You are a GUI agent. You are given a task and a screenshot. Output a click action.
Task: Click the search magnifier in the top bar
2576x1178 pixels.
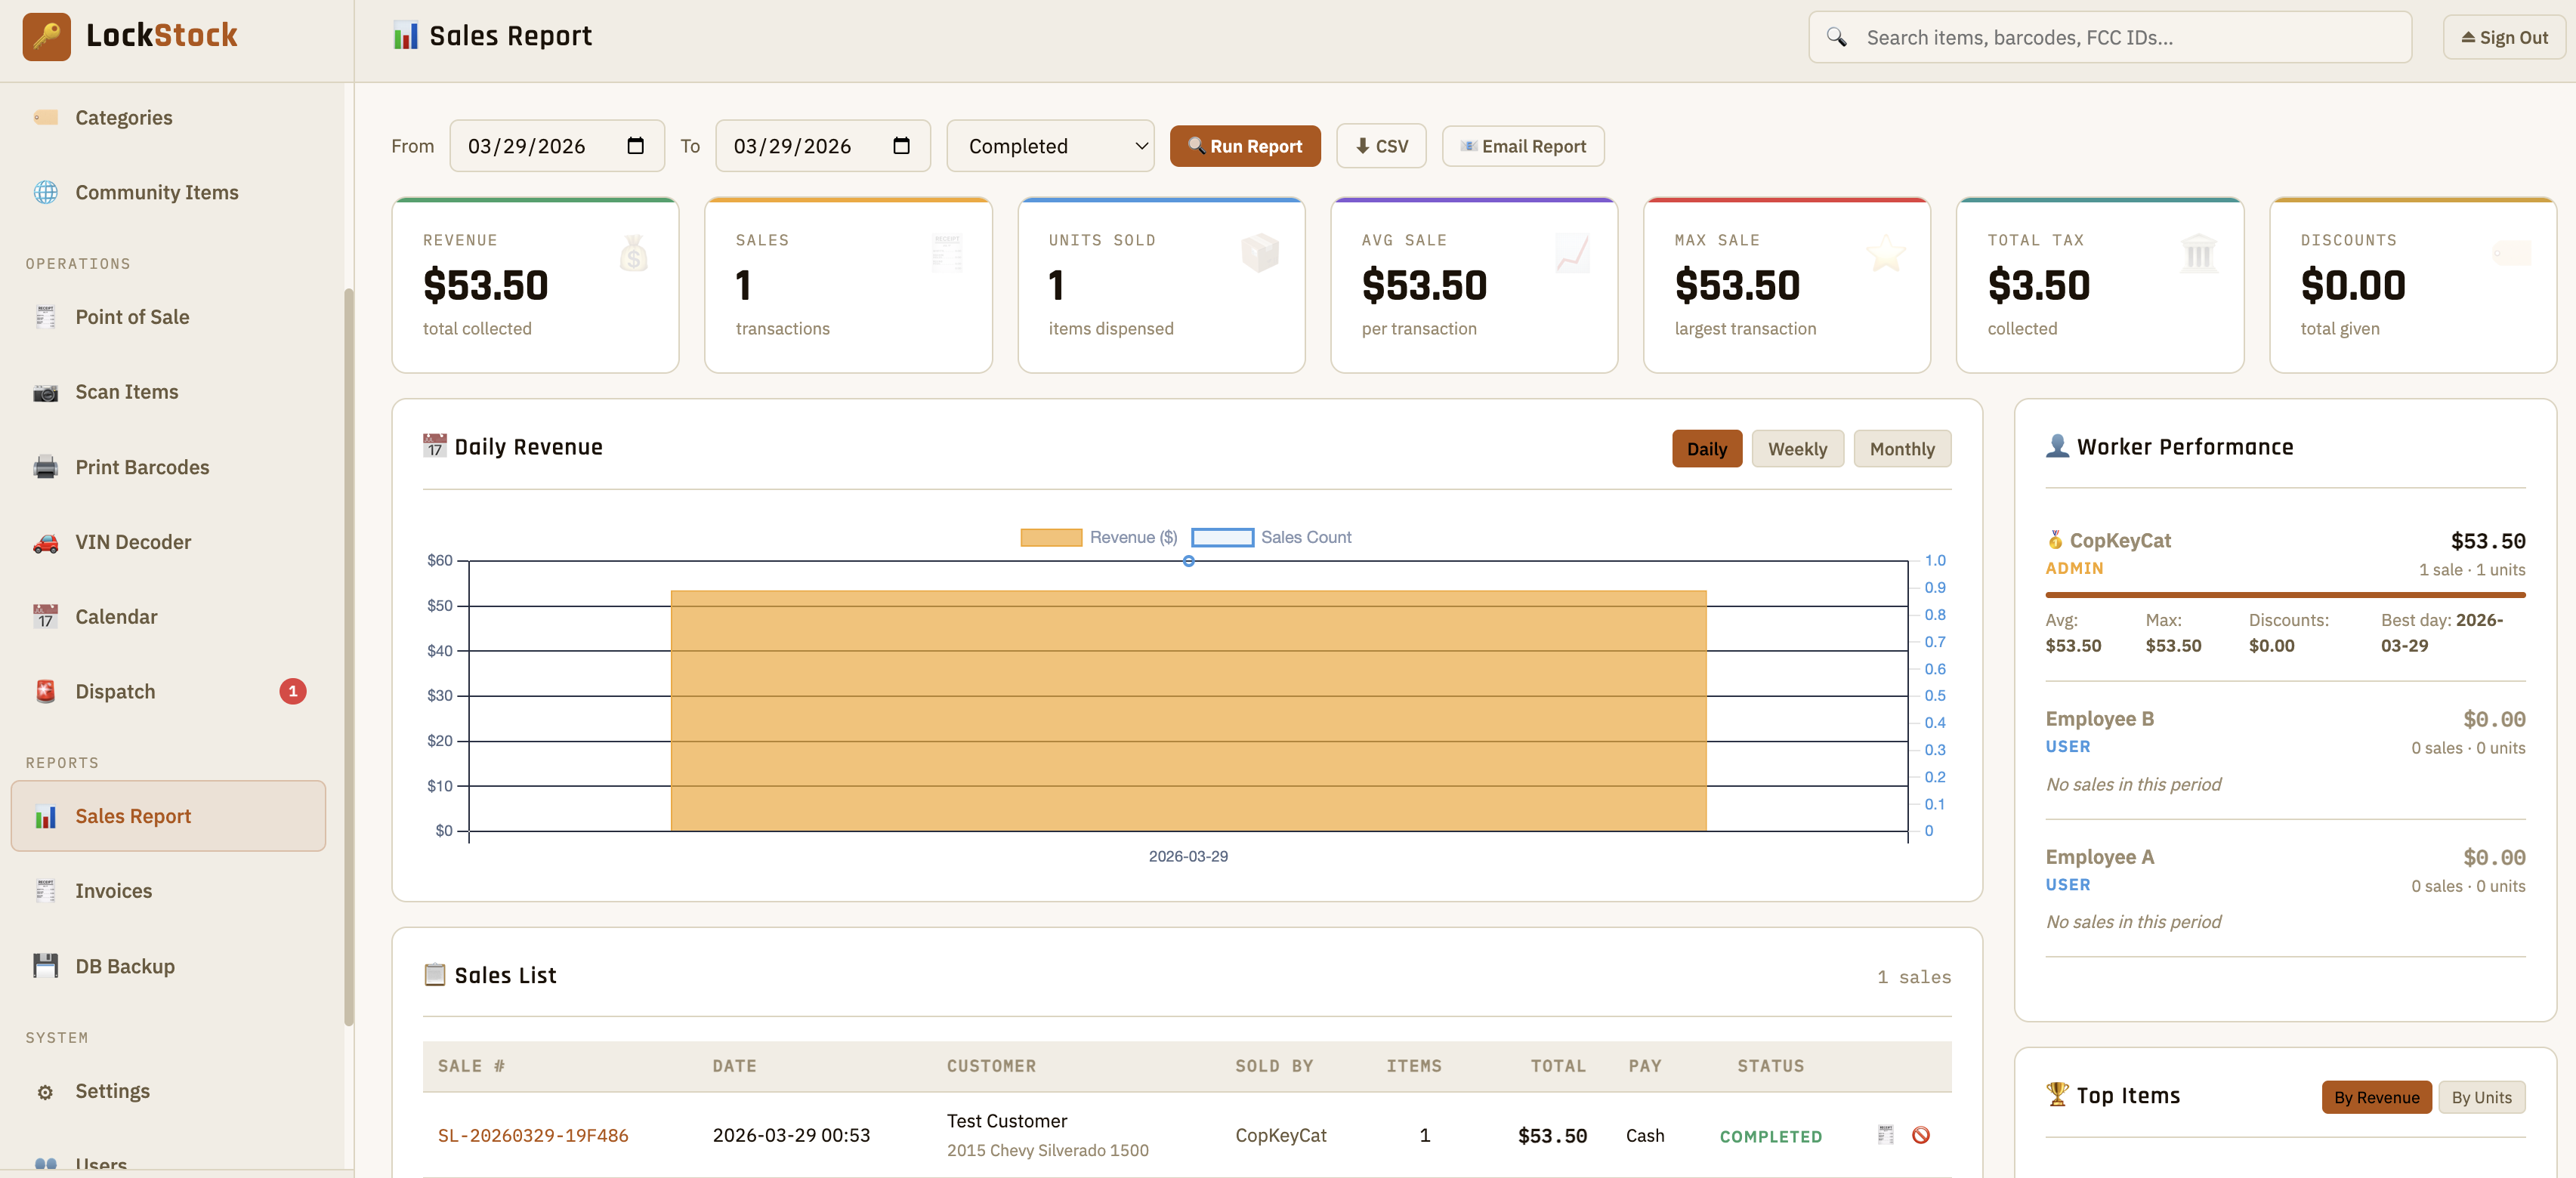coord(1837,37)
